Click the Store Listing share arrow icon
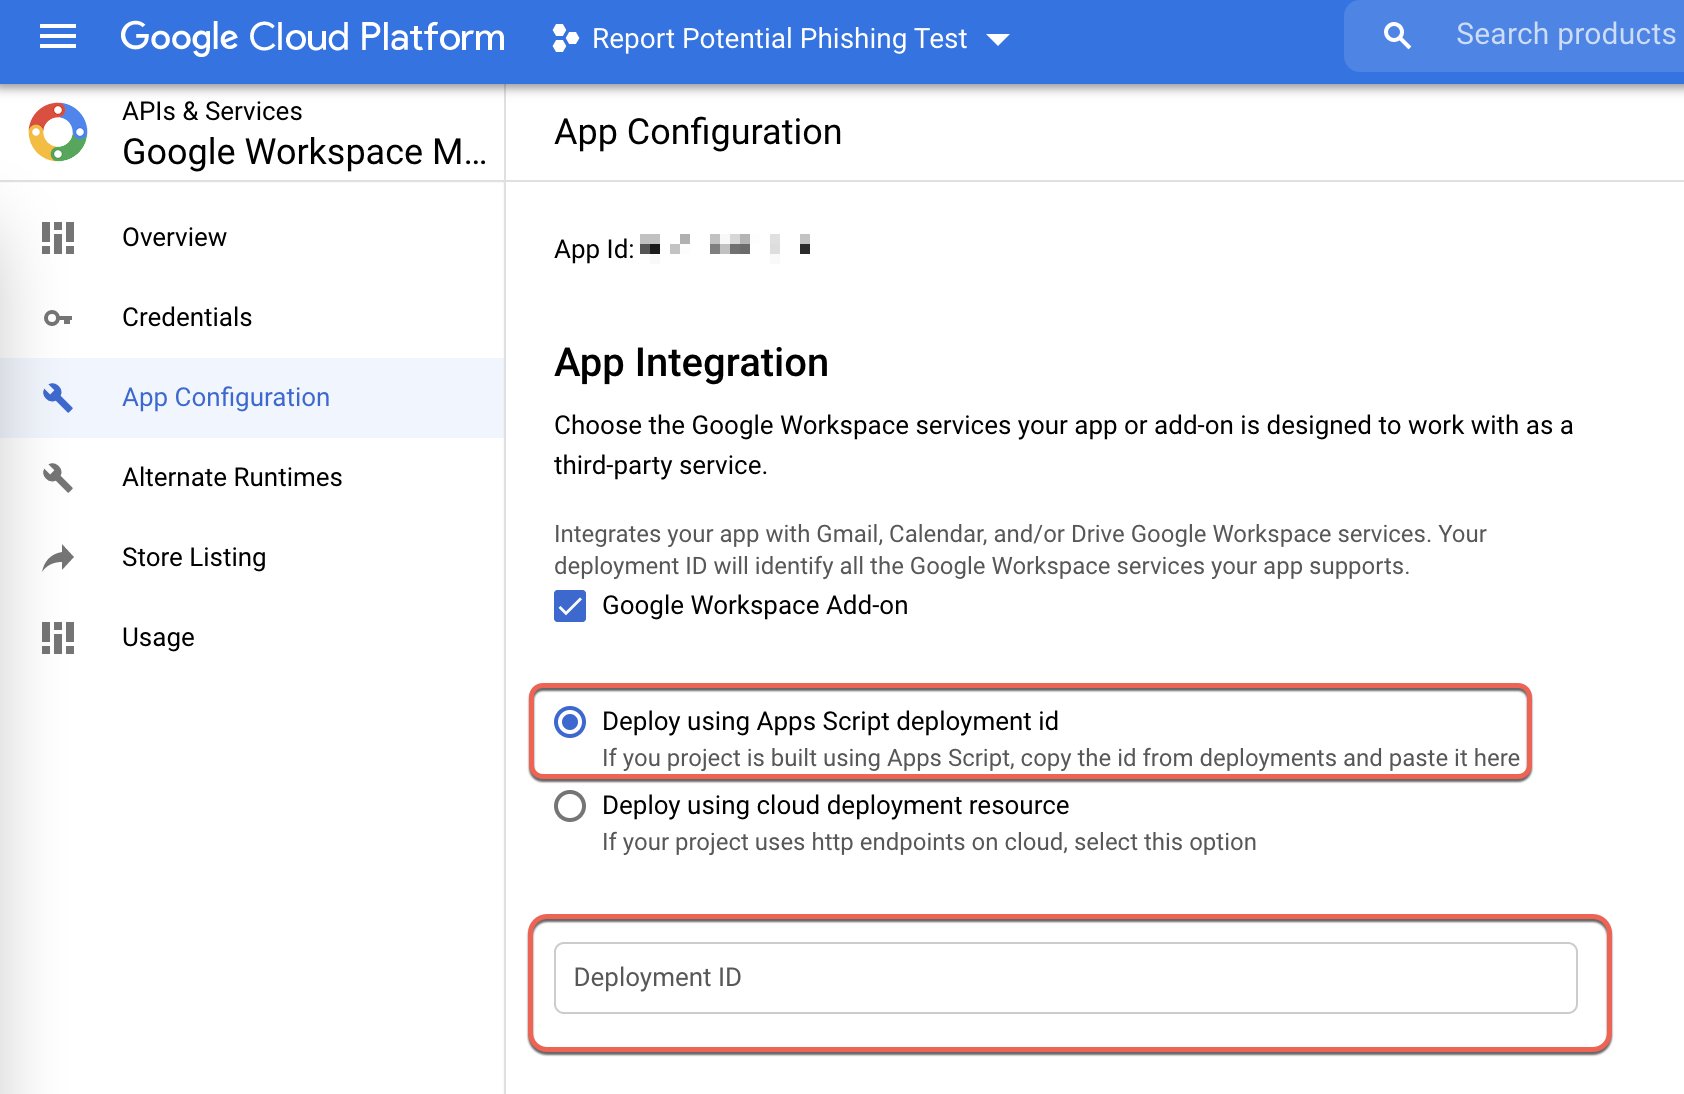This screenshot has width=1684, height=1094. pos(58,558)
